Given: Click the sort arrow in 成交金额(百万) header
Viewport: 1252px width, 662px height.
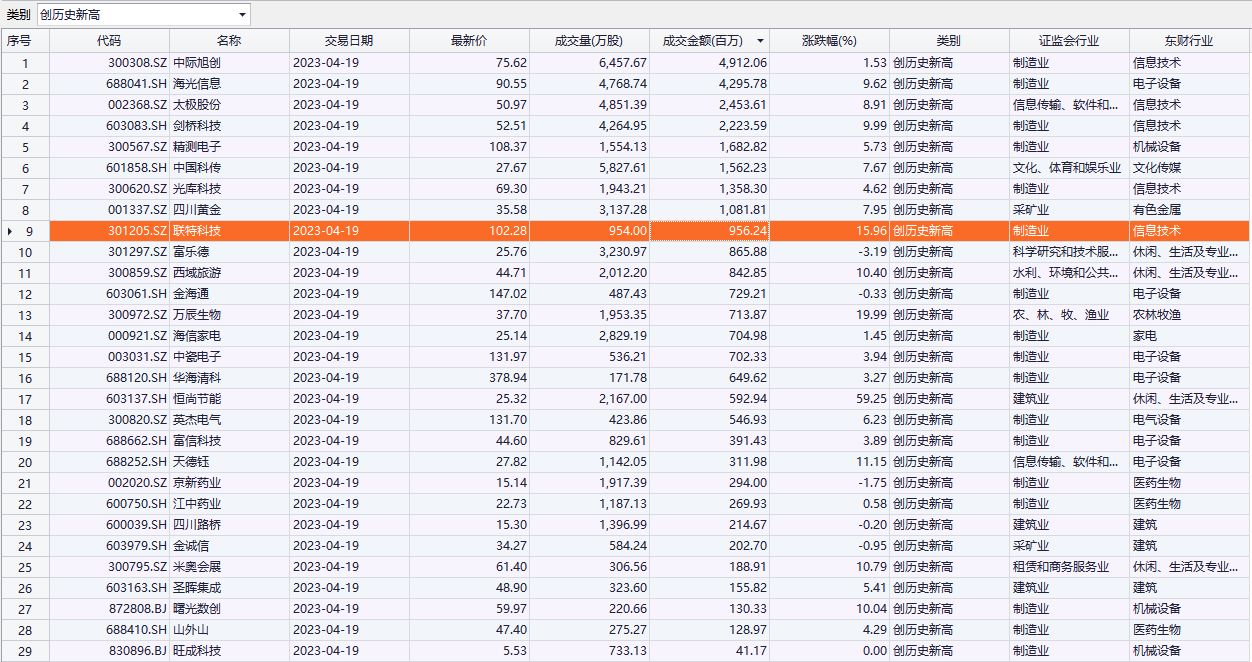Looking at the screenshot, I should [x=760, y=41].
